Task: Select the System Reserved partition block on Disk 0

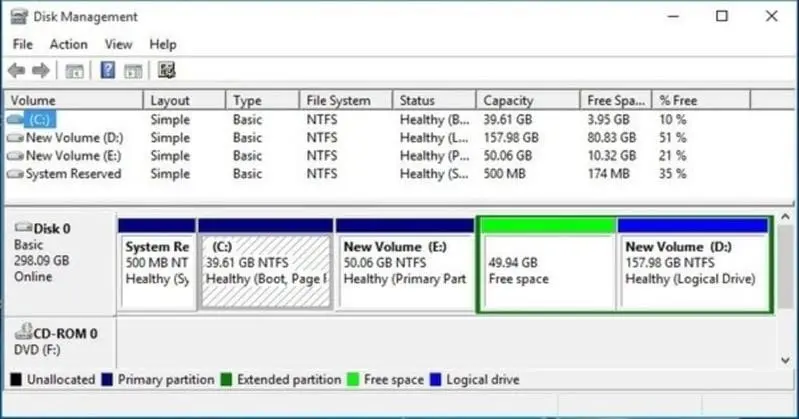Action: [157, 264]
